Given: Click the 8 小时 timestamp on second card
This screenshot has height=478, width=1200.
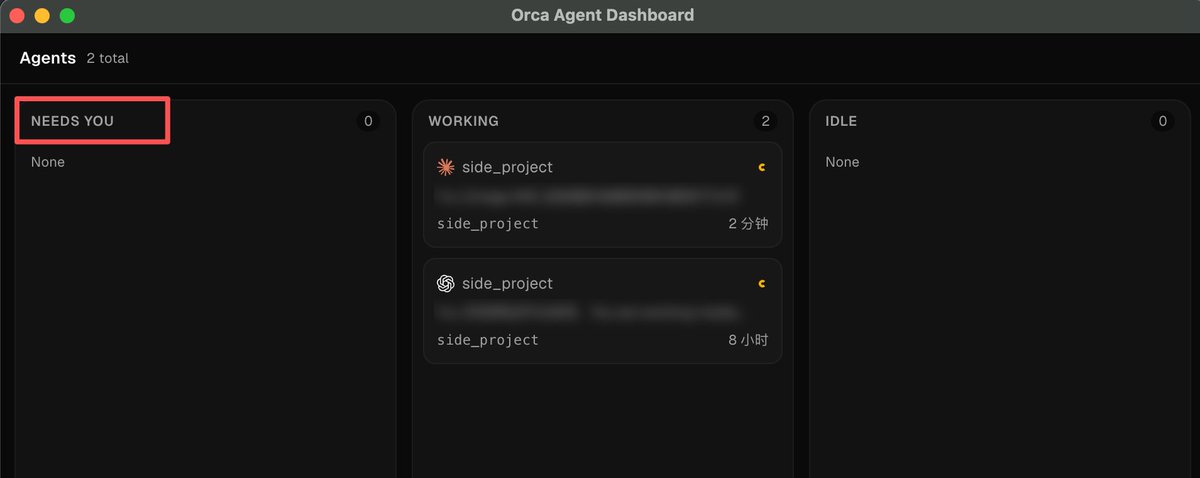Looking at the screenshot, I should [x=748, y=340].
